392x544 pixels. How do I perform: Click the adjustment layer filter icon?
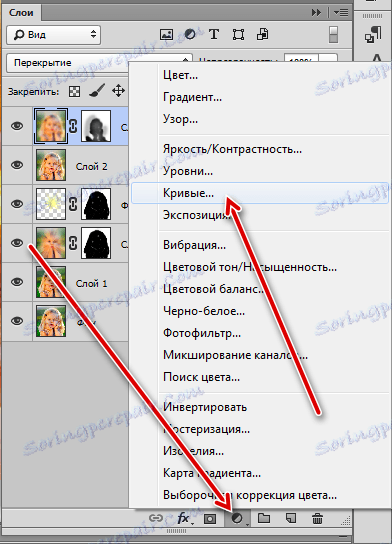pyautogui.click(x=190, y=34)
